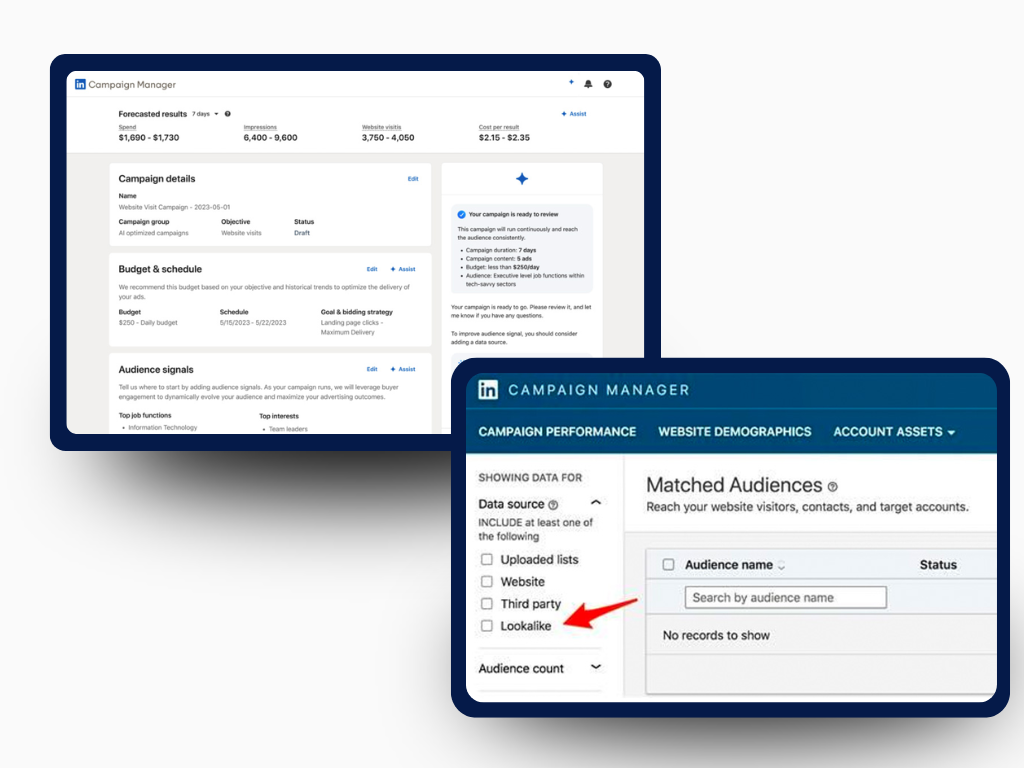
Task: Click the Search by audience name field
Action: click(x=786, y=598)
